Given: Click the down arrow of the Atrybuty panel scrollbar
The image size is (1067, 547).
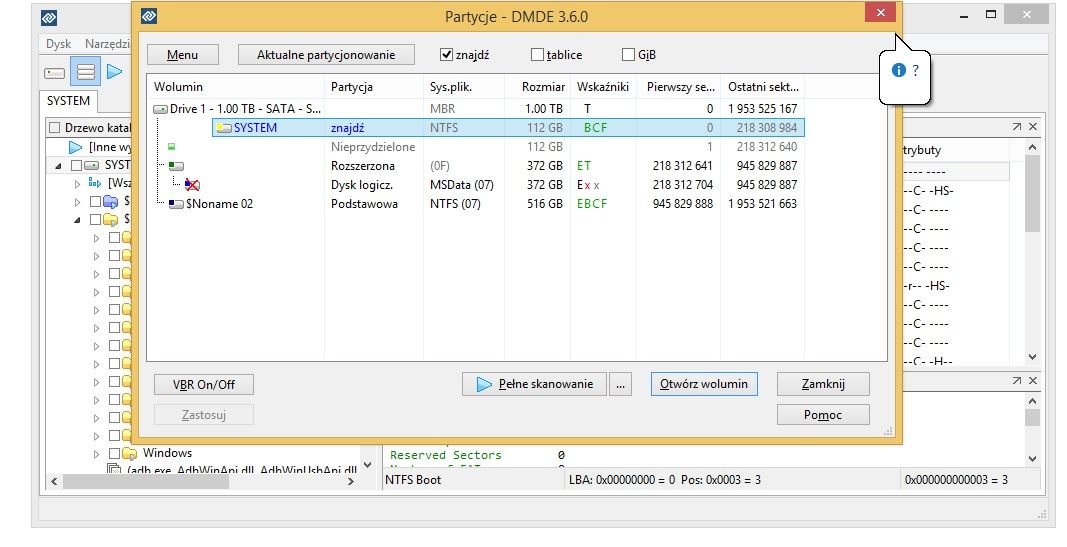Looking at the screenshot, I should (x=1032, y=357).
